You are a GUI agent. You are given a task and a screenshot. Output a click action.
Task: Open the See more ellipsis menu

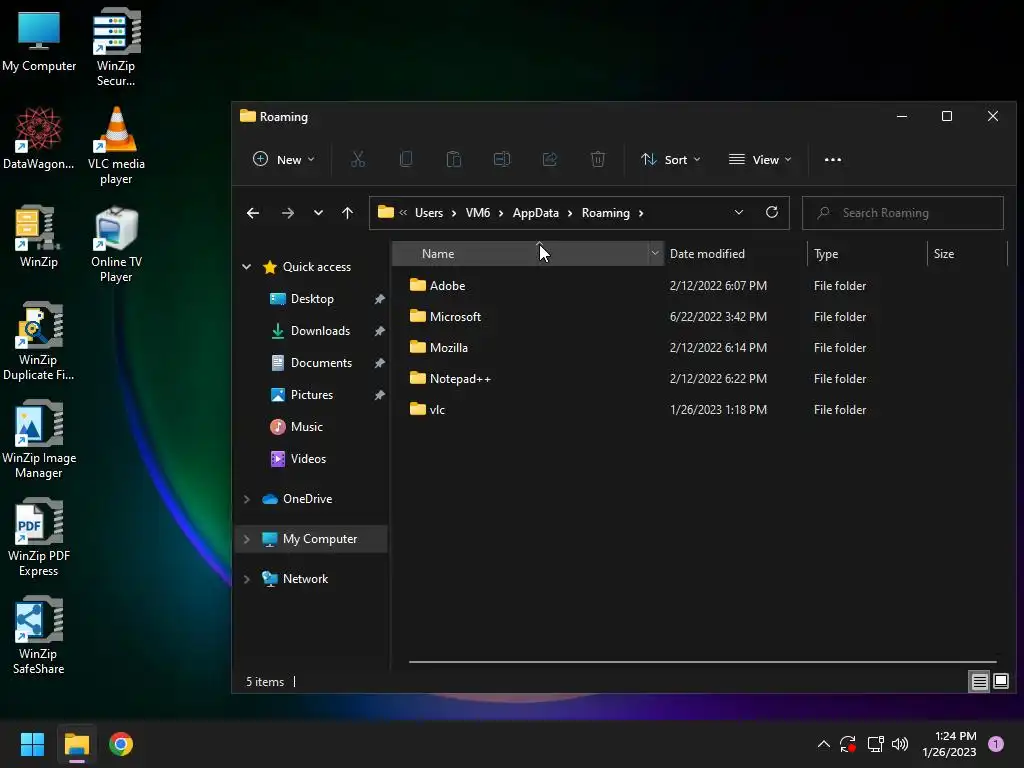[833, 159]
